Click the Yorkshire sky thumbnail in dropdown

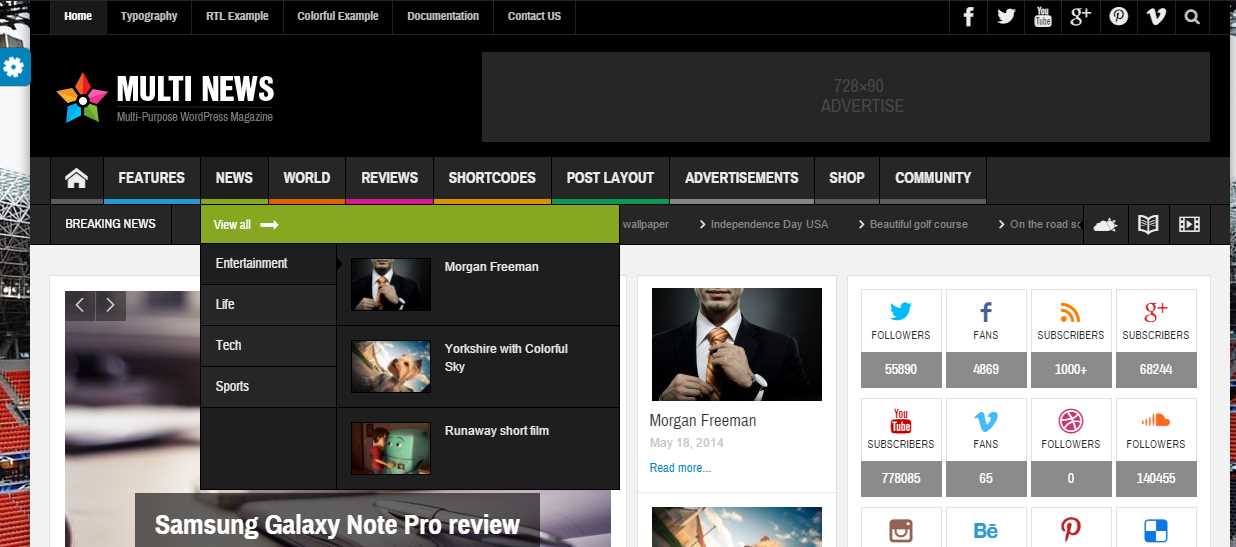(391, 366)
